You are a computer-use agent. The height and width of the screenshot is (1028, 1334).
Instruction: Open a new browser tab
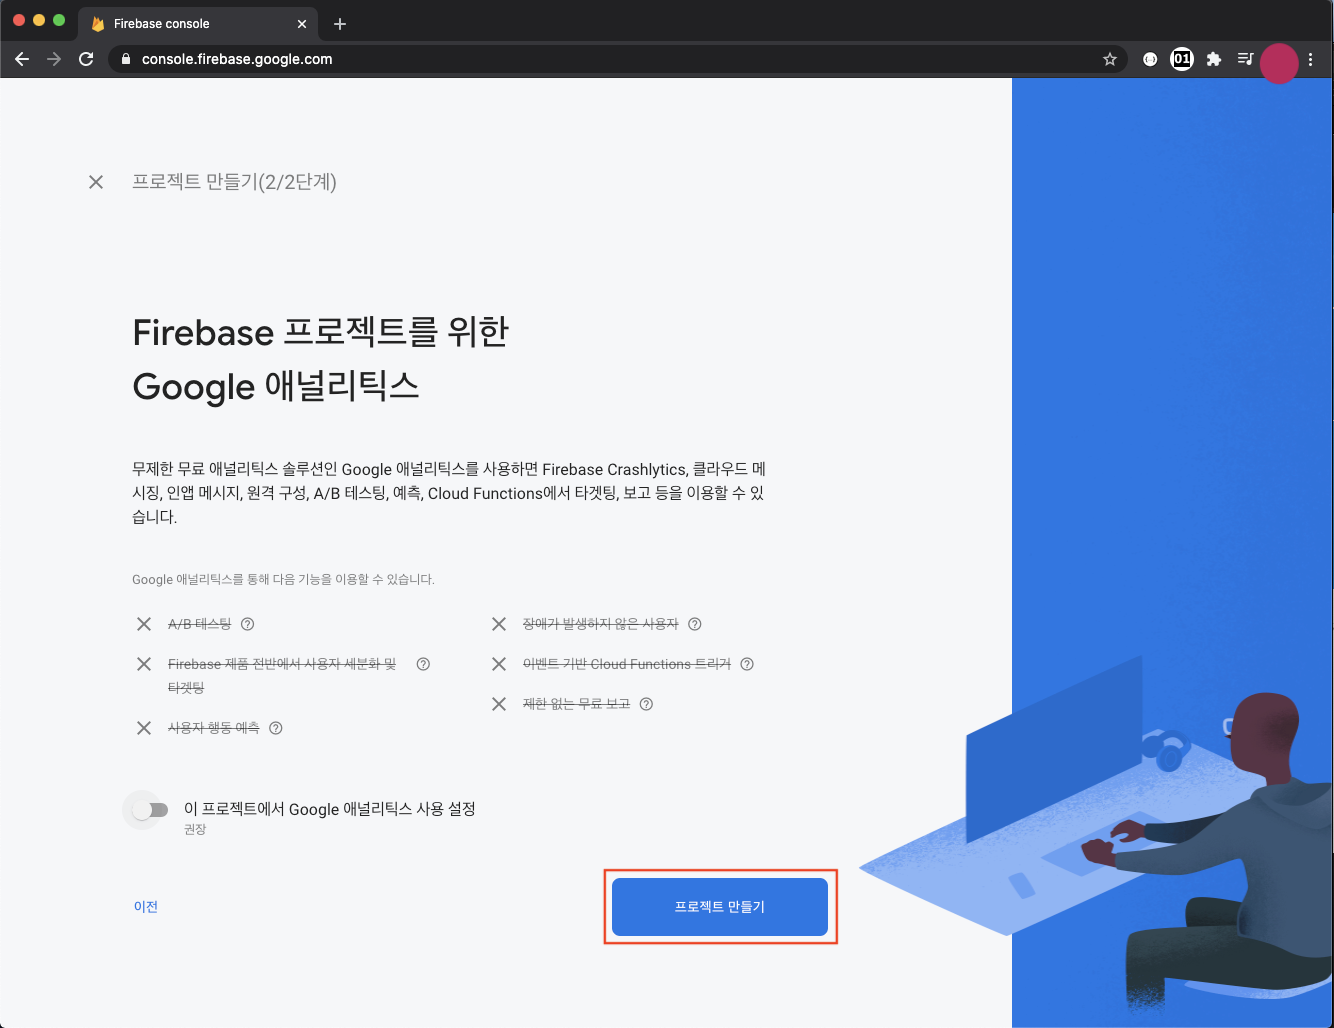340,24
